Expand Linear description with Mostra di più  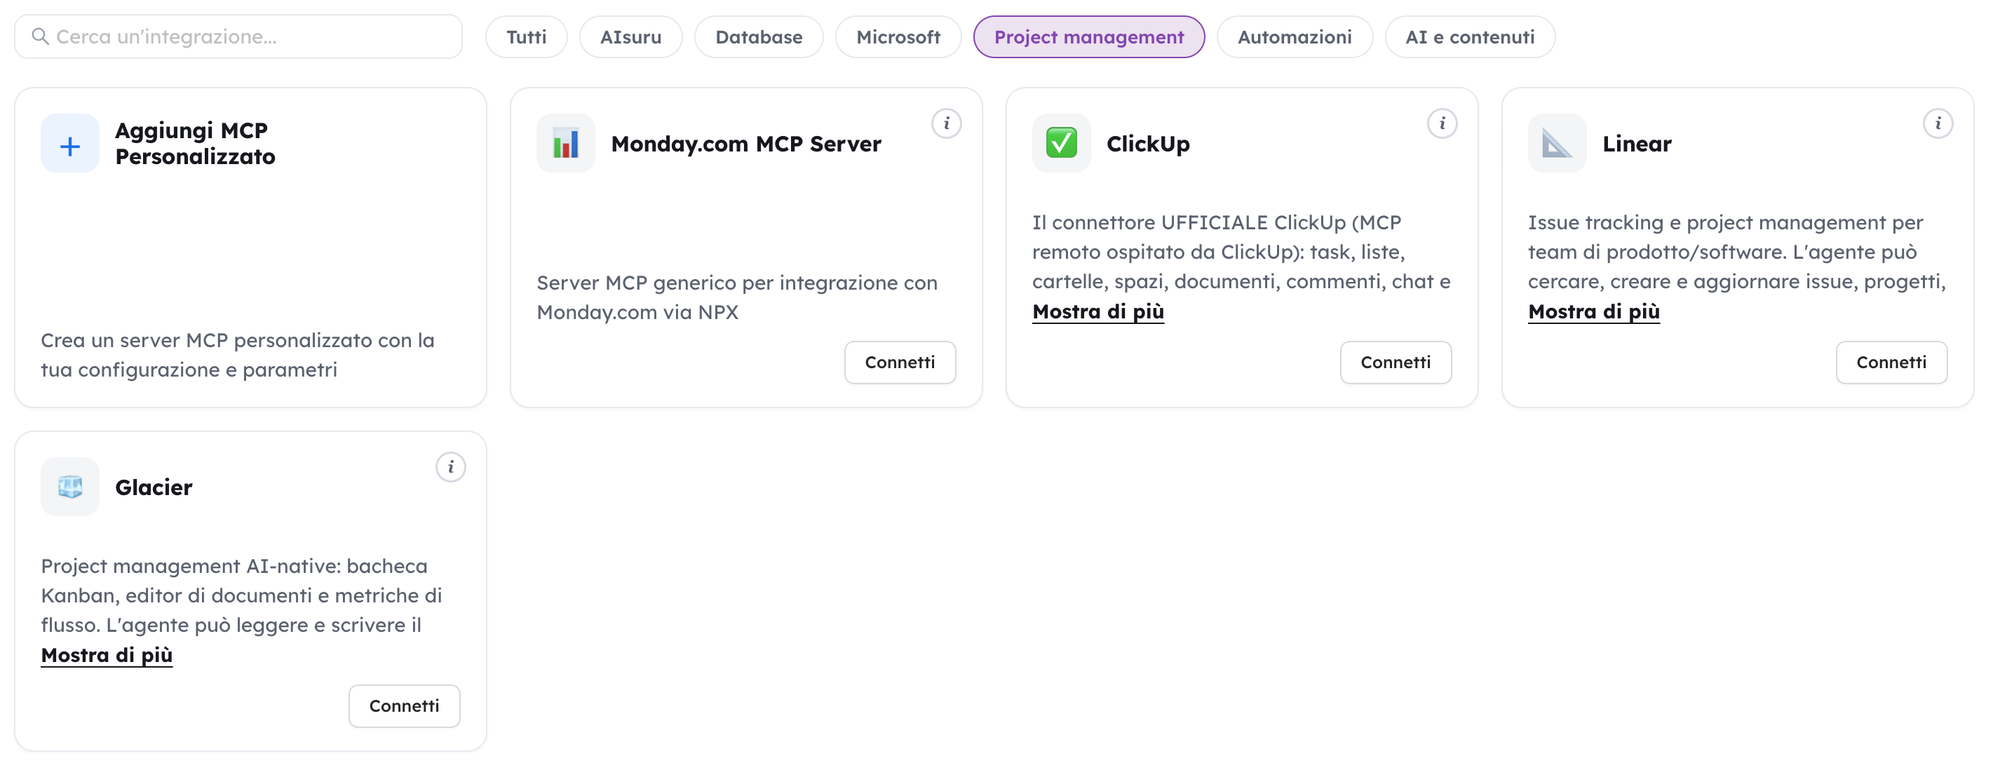coord(1594,312)
